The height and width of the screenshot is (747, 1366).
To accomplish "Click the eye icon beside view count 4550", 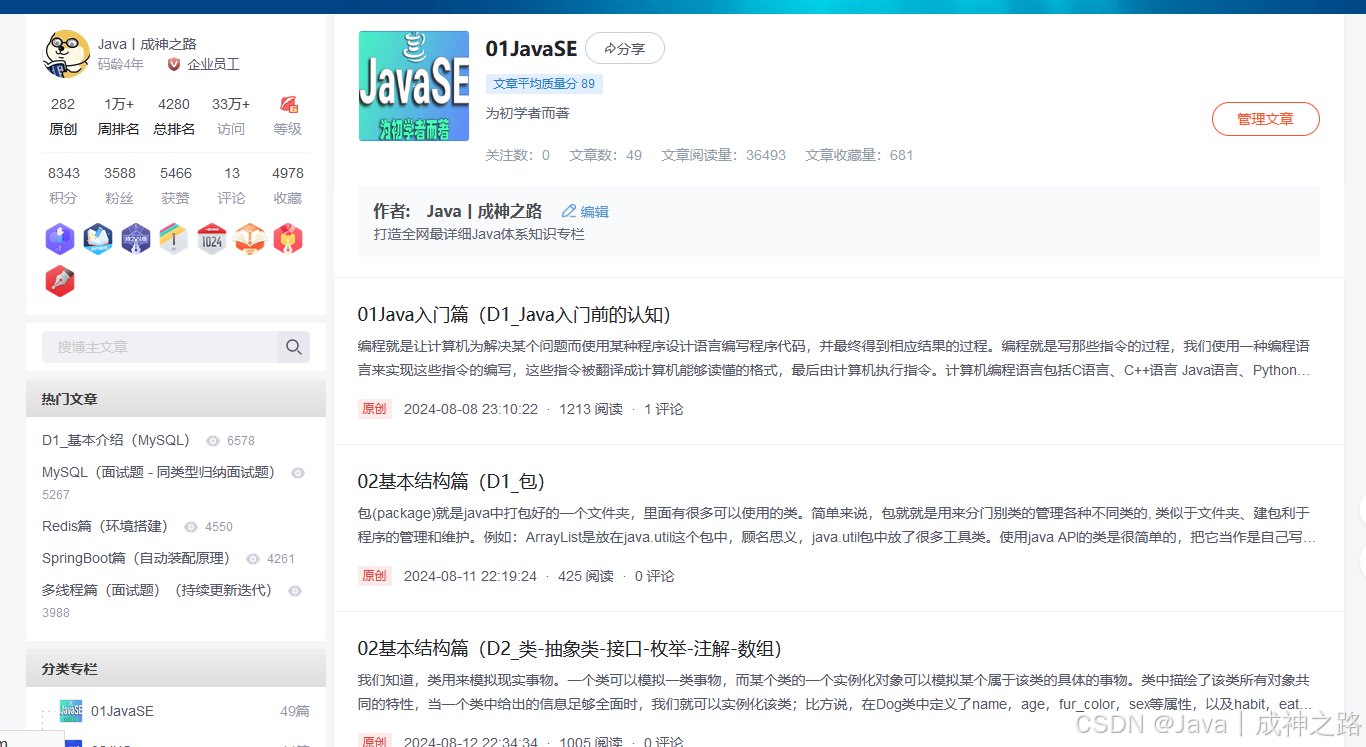I will 191,527.
